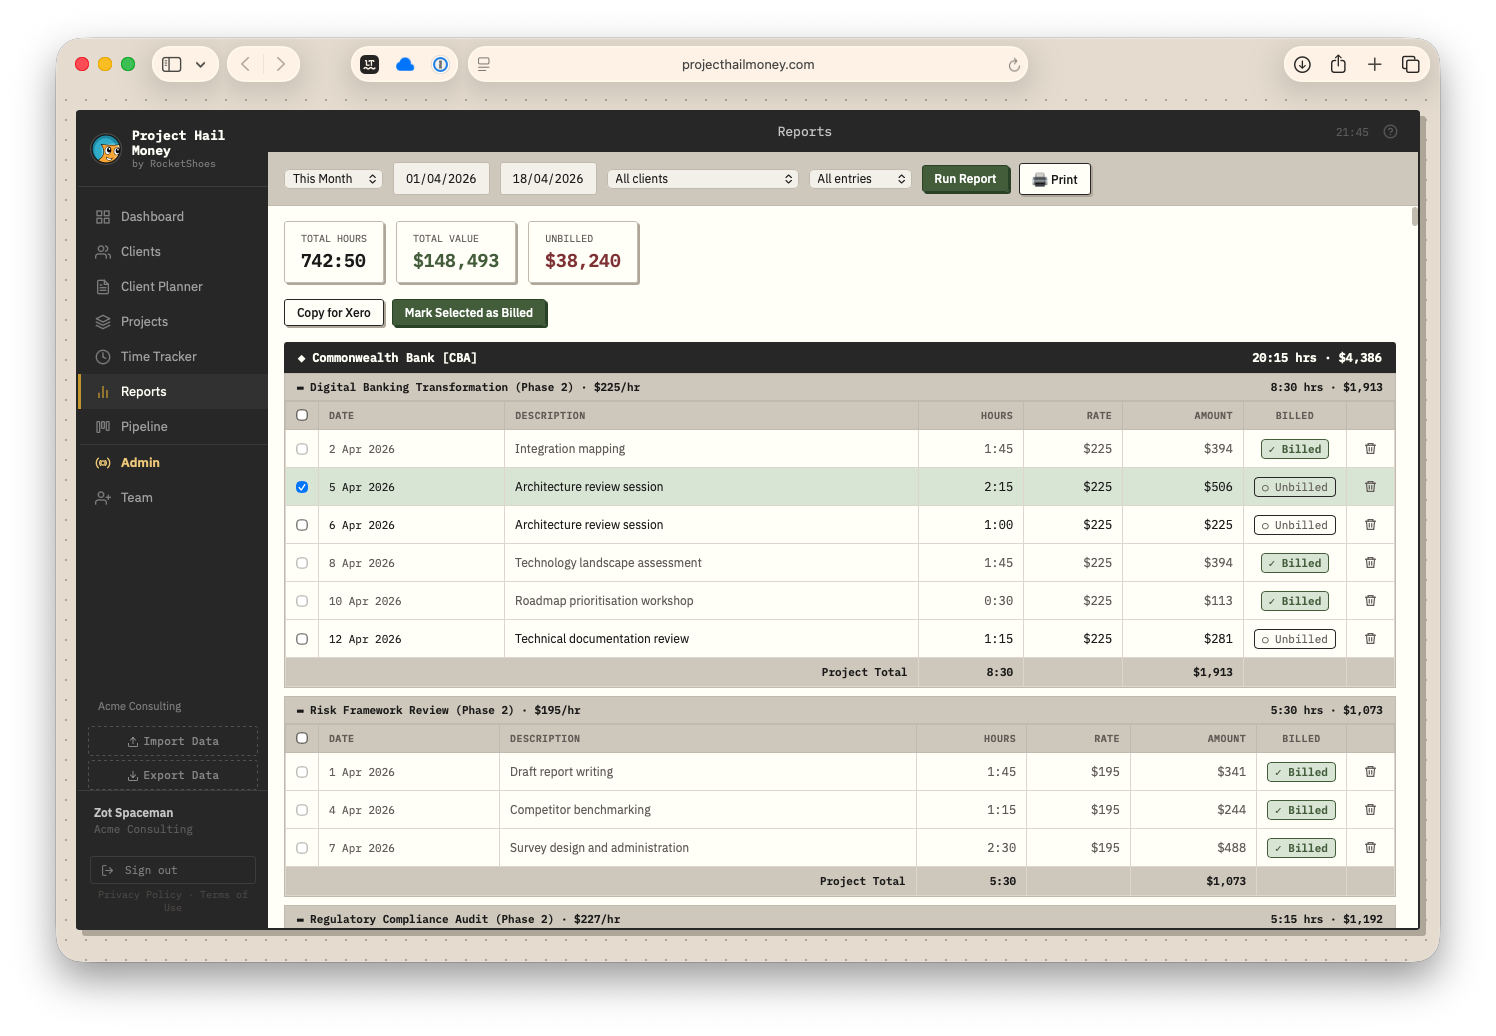Viewport: 1496px width, 1036px height.
Task: Click the help question mark icon
Action: click(x=1389, y=131)
